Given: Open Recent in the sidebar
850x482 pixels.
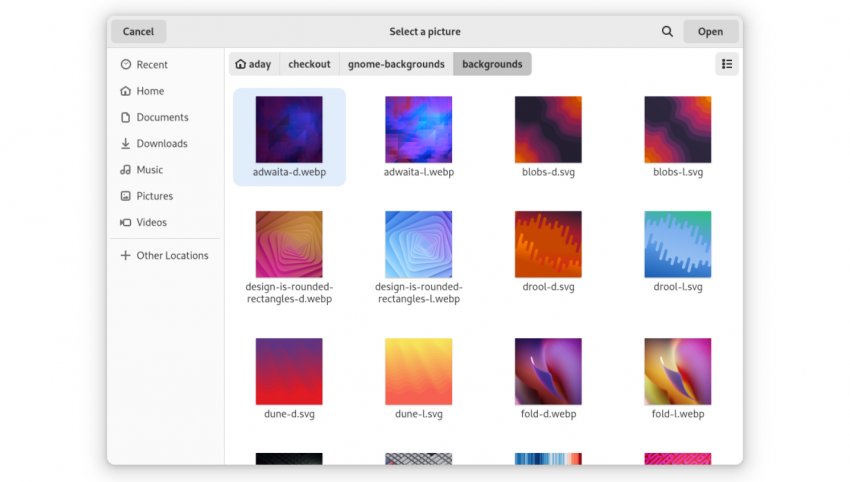Looking at the screenshot, I should click(x=151, y=65).
